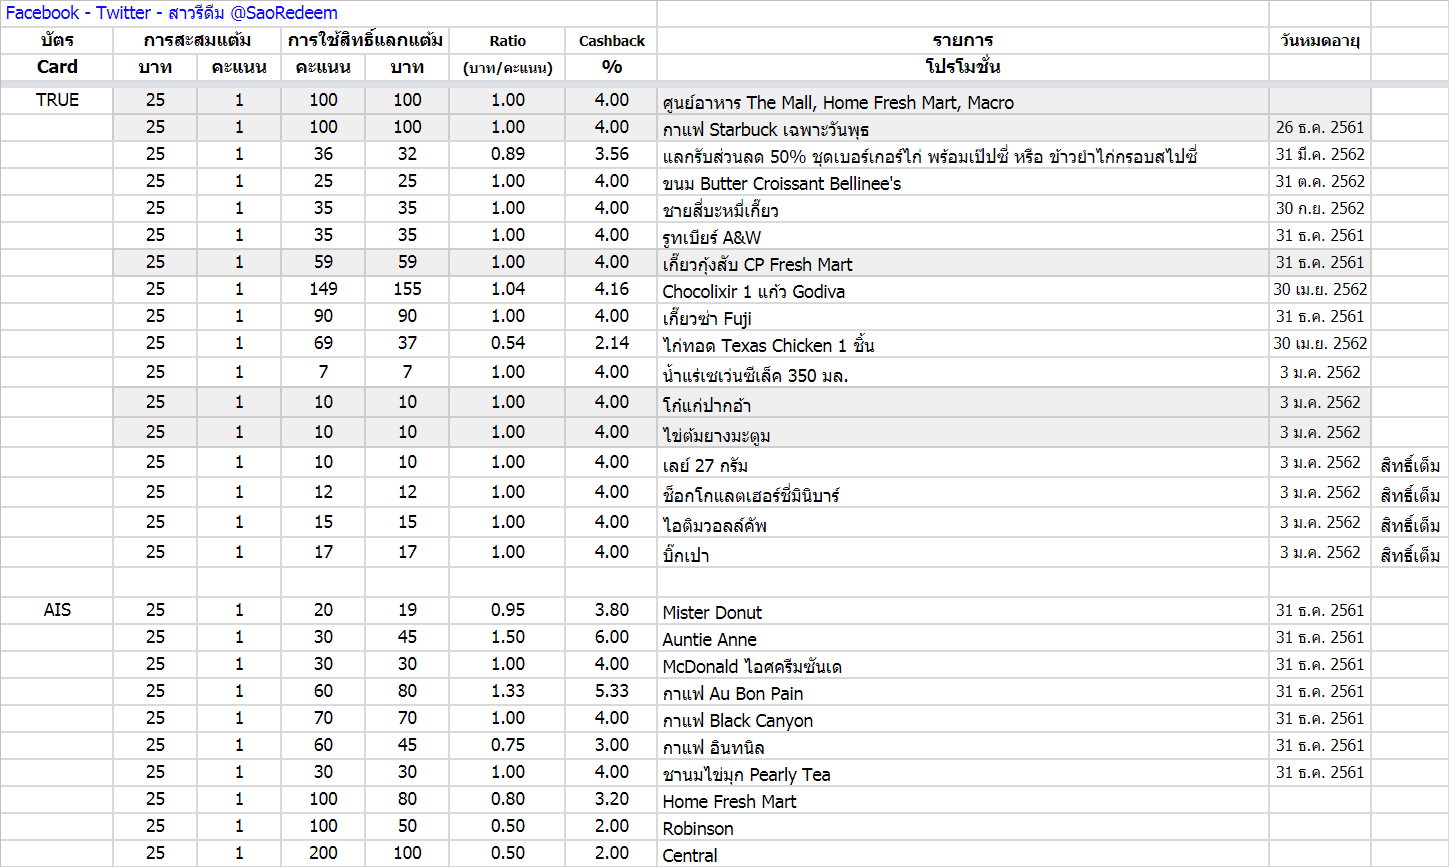Select the points value '36' in burger row

[323, 154]
